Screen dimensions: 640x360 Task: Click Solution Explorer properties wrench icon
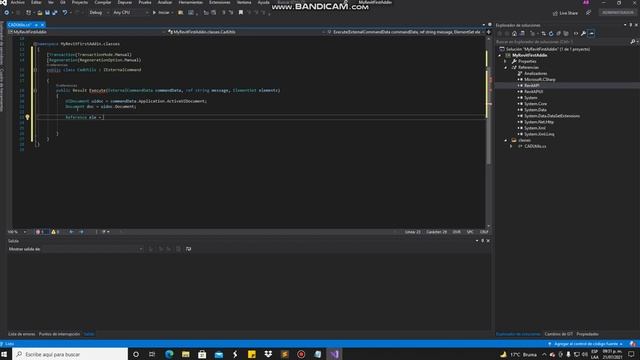pyautogui.click(x=584, y=33)
